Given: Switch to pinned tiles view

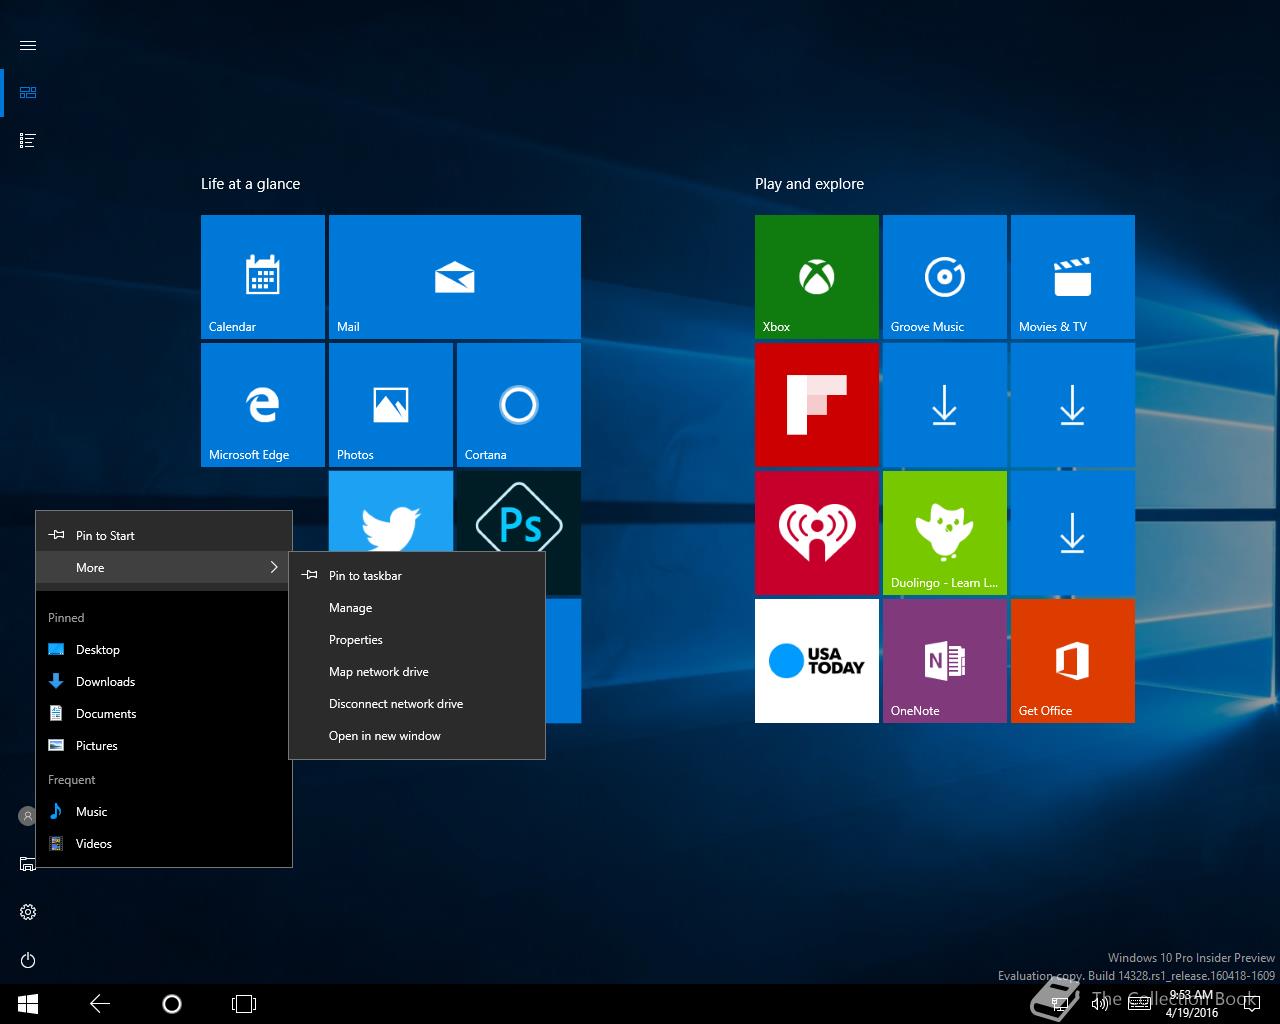Looking at the screenshot, I should coord(28,93).
